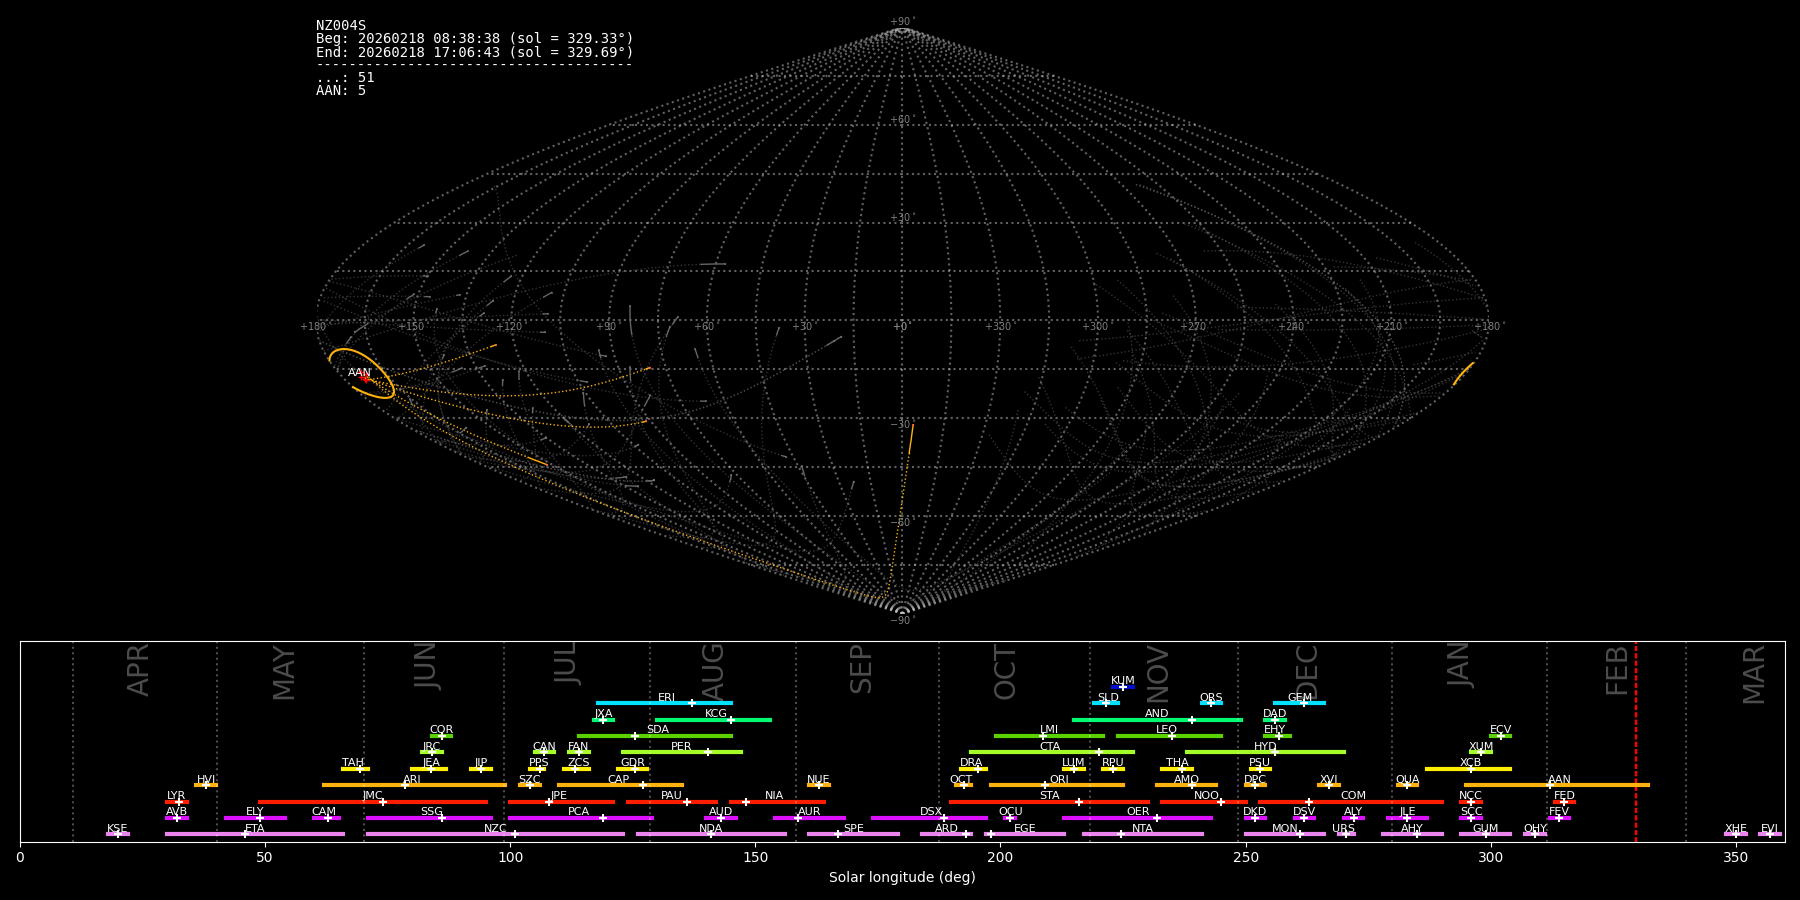
Task: Click the -90 south pole label
Action: pyautogui.click(x=902, y=620)
